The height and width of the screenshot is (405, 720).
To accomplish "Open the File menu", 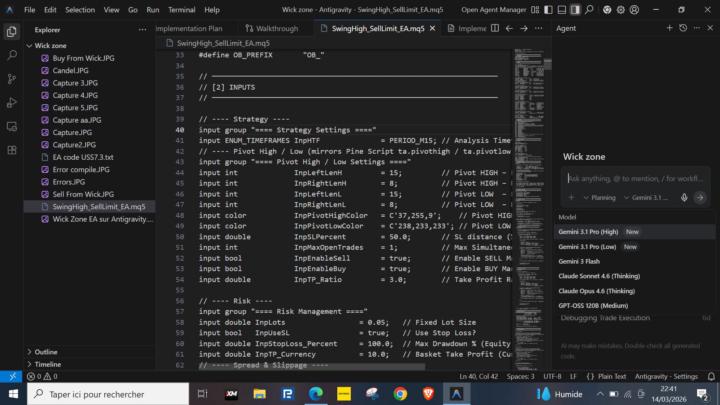I will [x=29, y=10].
